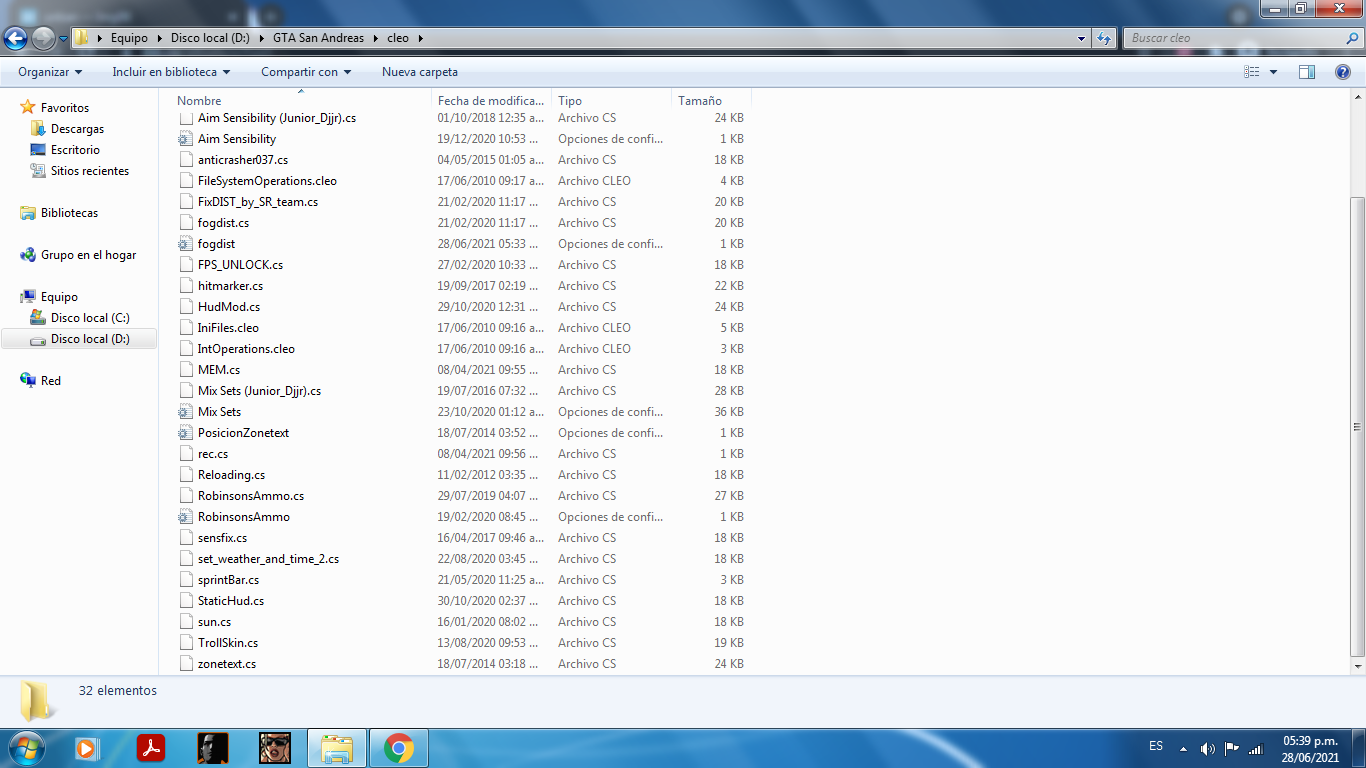The height and width of the screenshot is (768, 1366).
Task: Launch Windows Media Player from taskbar
Action: (88, 748)
